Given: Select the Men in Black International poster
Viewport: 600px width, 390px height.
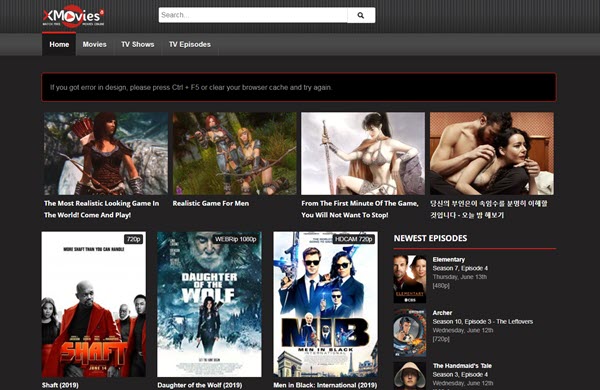Looking at the screenshot, I should click(325, 304).
